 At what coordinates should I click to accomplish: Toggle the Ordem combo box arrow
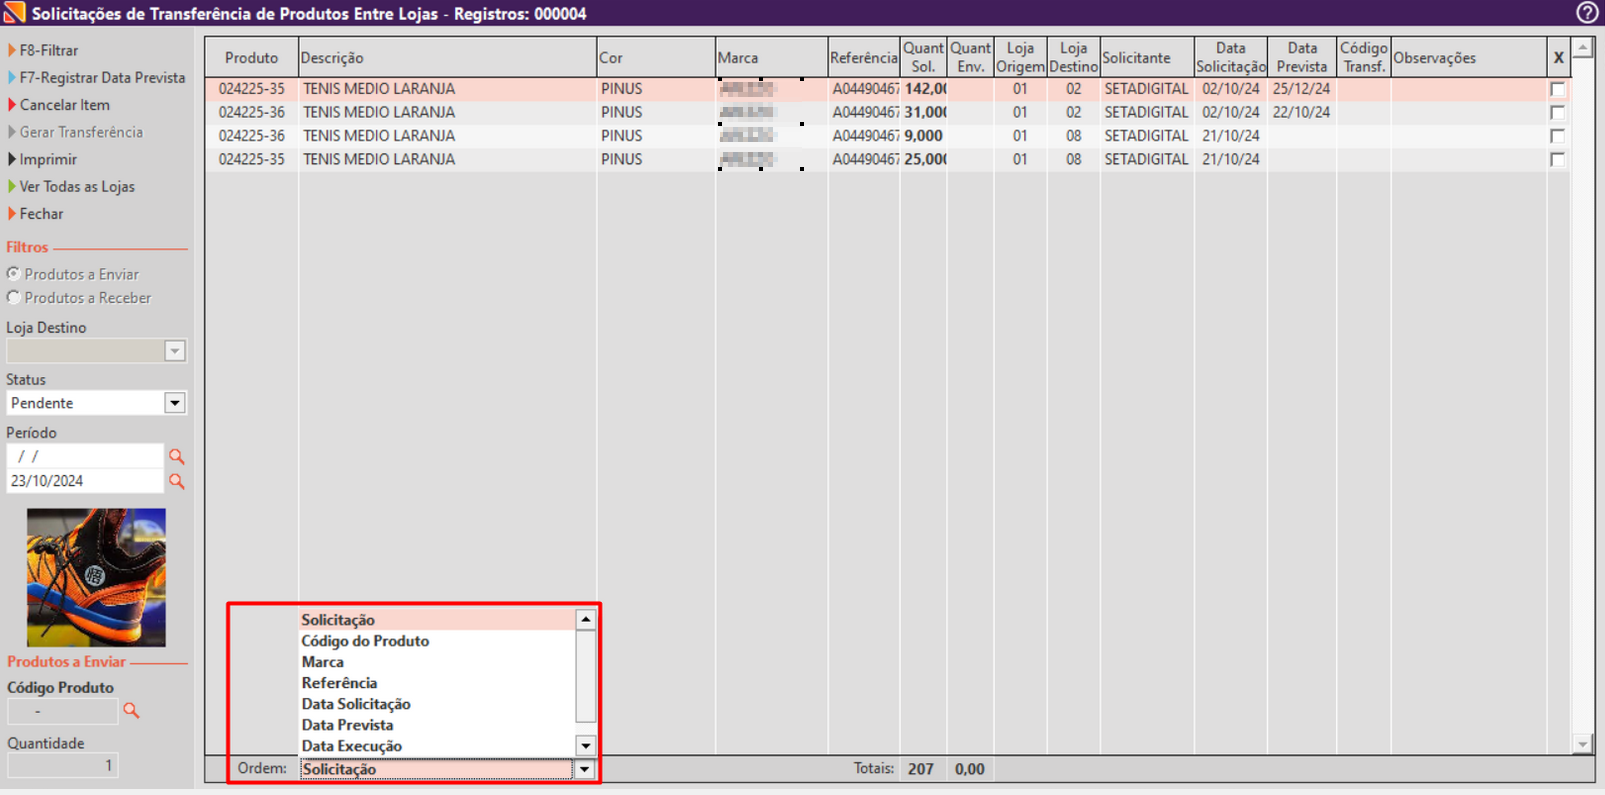click(585, 769)
